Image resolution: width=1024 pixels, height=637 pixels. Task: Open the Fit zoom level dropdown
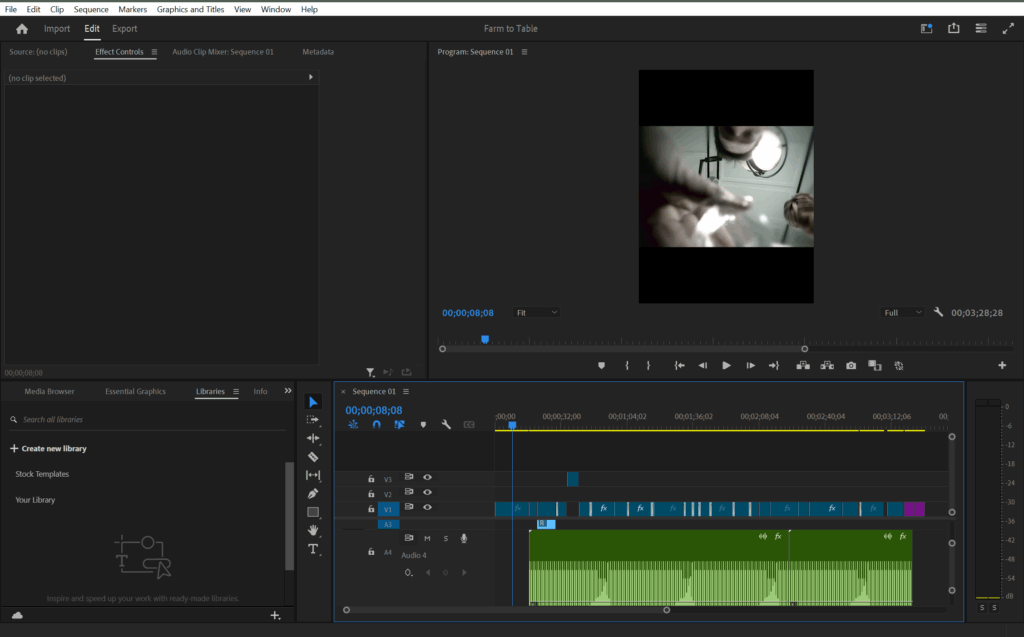(x=537, y=312)
